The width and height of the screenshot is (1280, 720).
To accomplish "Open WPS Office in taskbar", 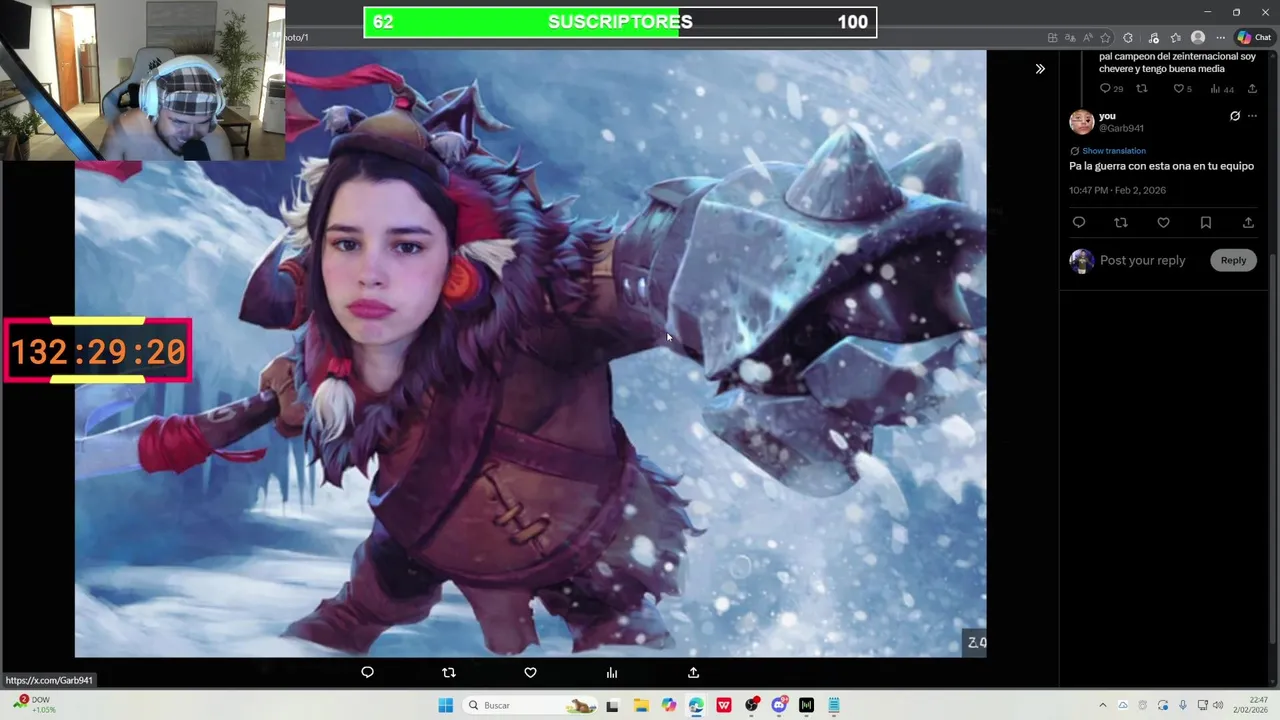I will 724,705.
